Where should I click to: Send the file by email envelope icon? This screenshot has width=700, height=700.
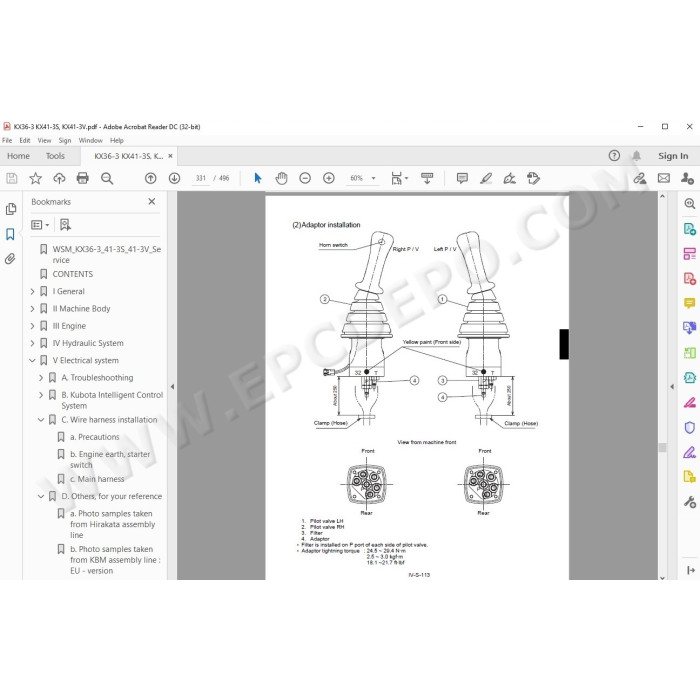click(663, 179)
